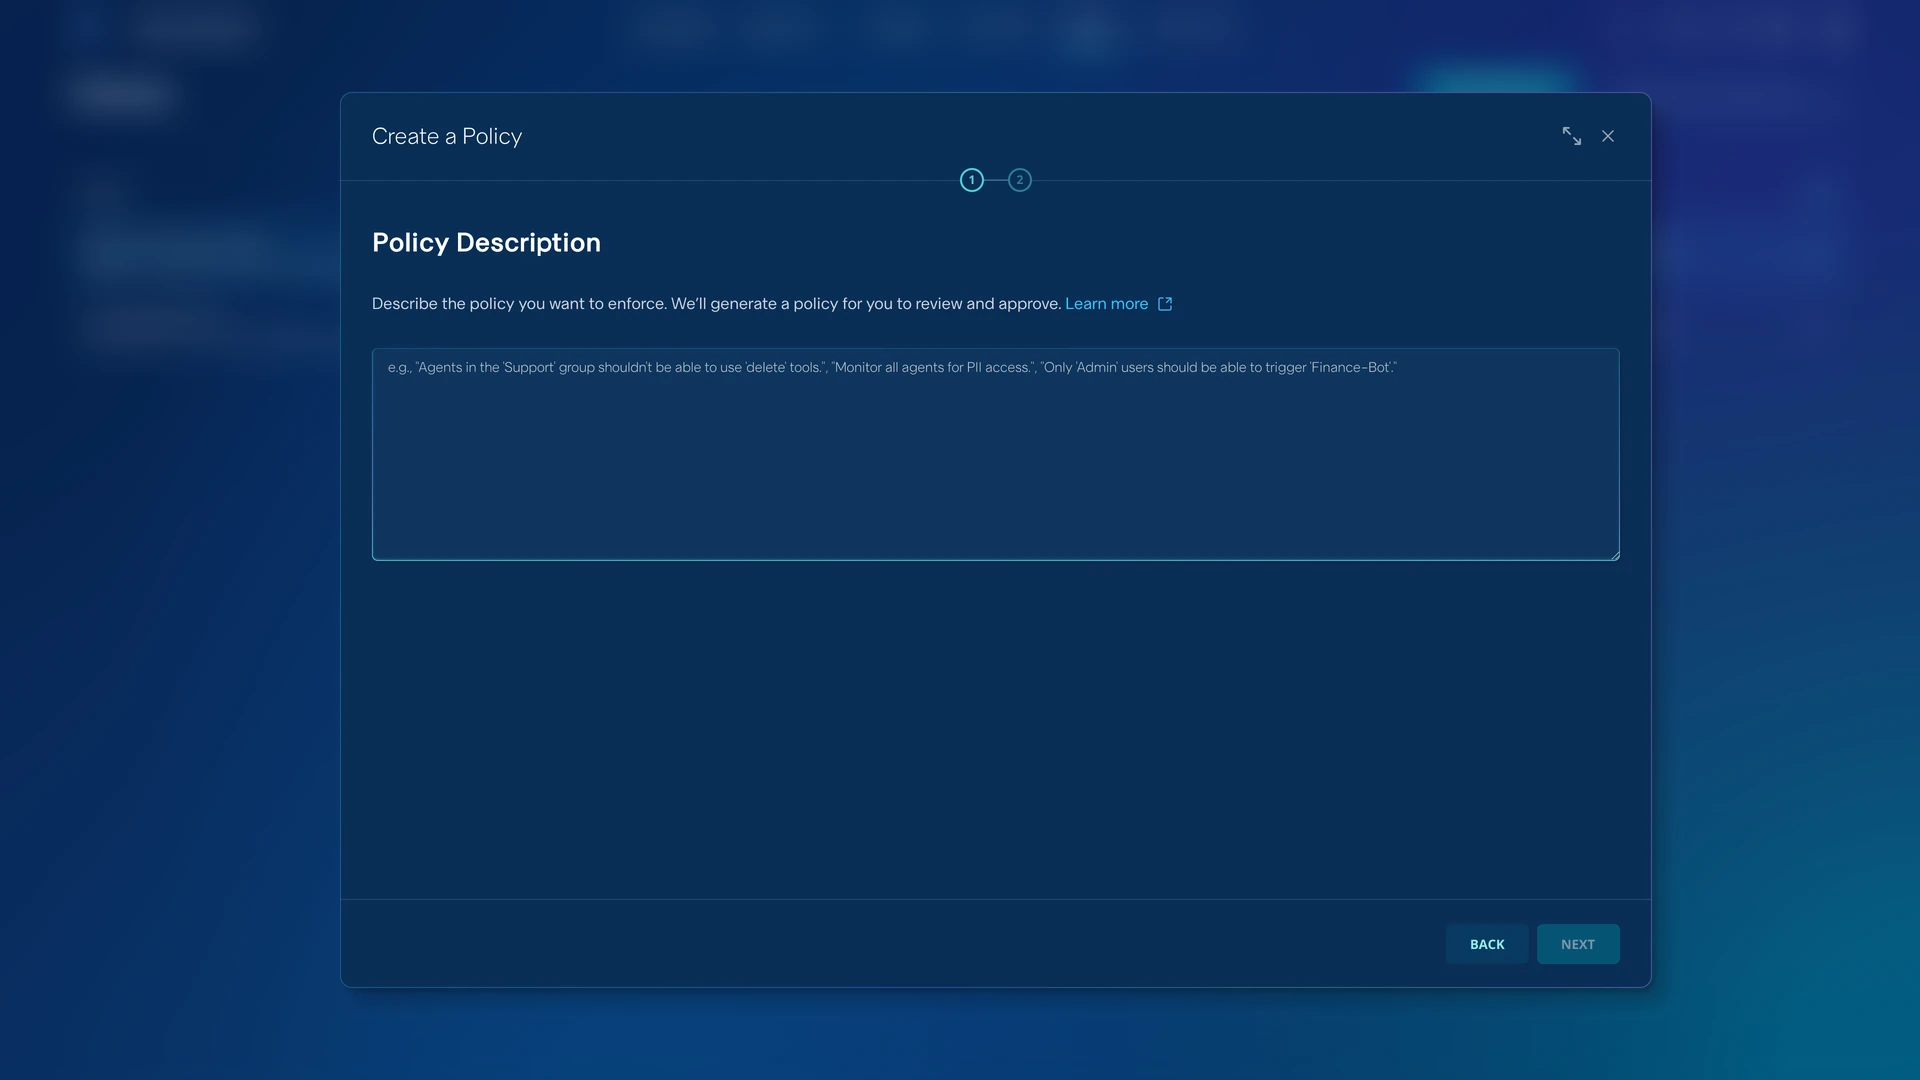The image size is (1920, 1080).
Task: Focus the policy description text area
Action: click(995, 454)
